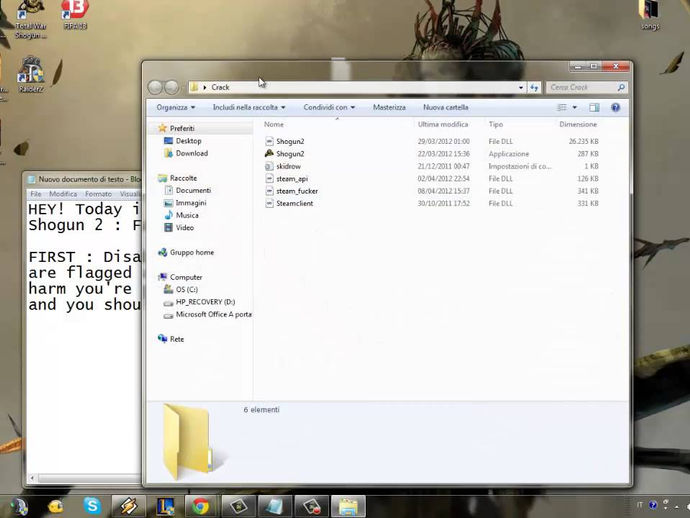Click 26.235 KB size value
The width and height of the screenshot is (690, 518).
(x=584, y=141)
